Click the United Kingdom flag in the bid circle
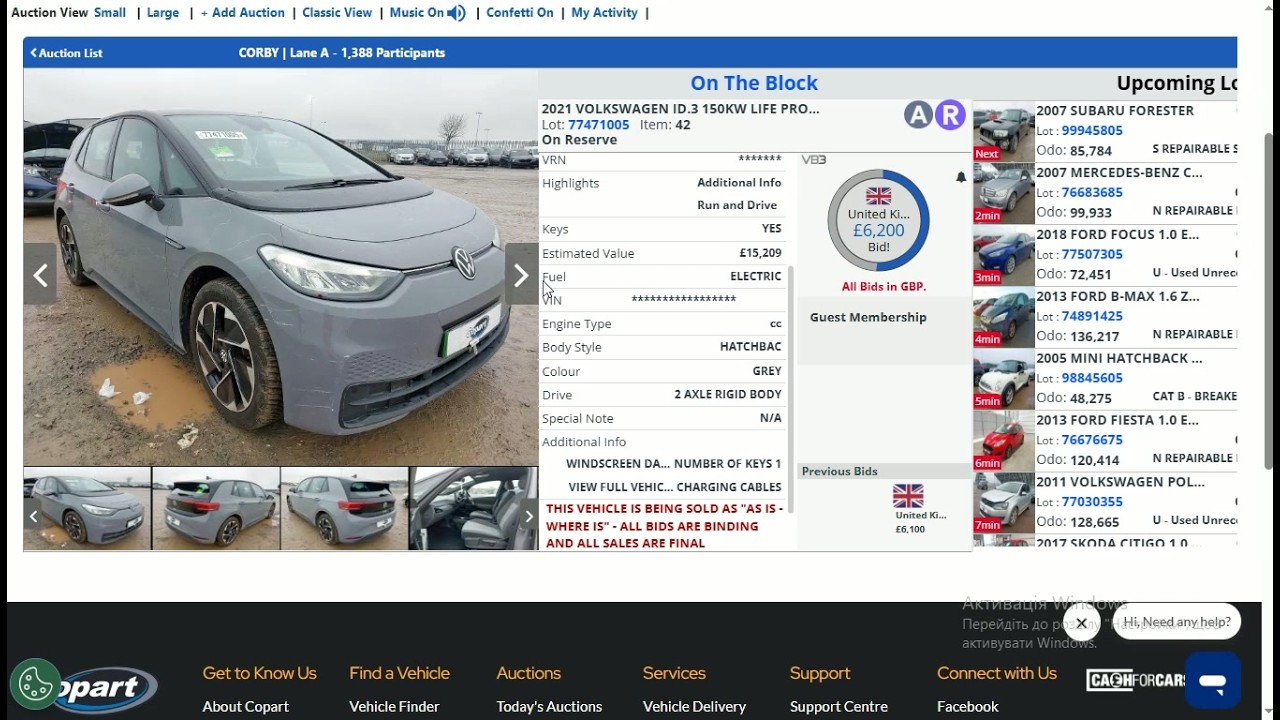1280x720 pixels. click(x=878, y=196)
